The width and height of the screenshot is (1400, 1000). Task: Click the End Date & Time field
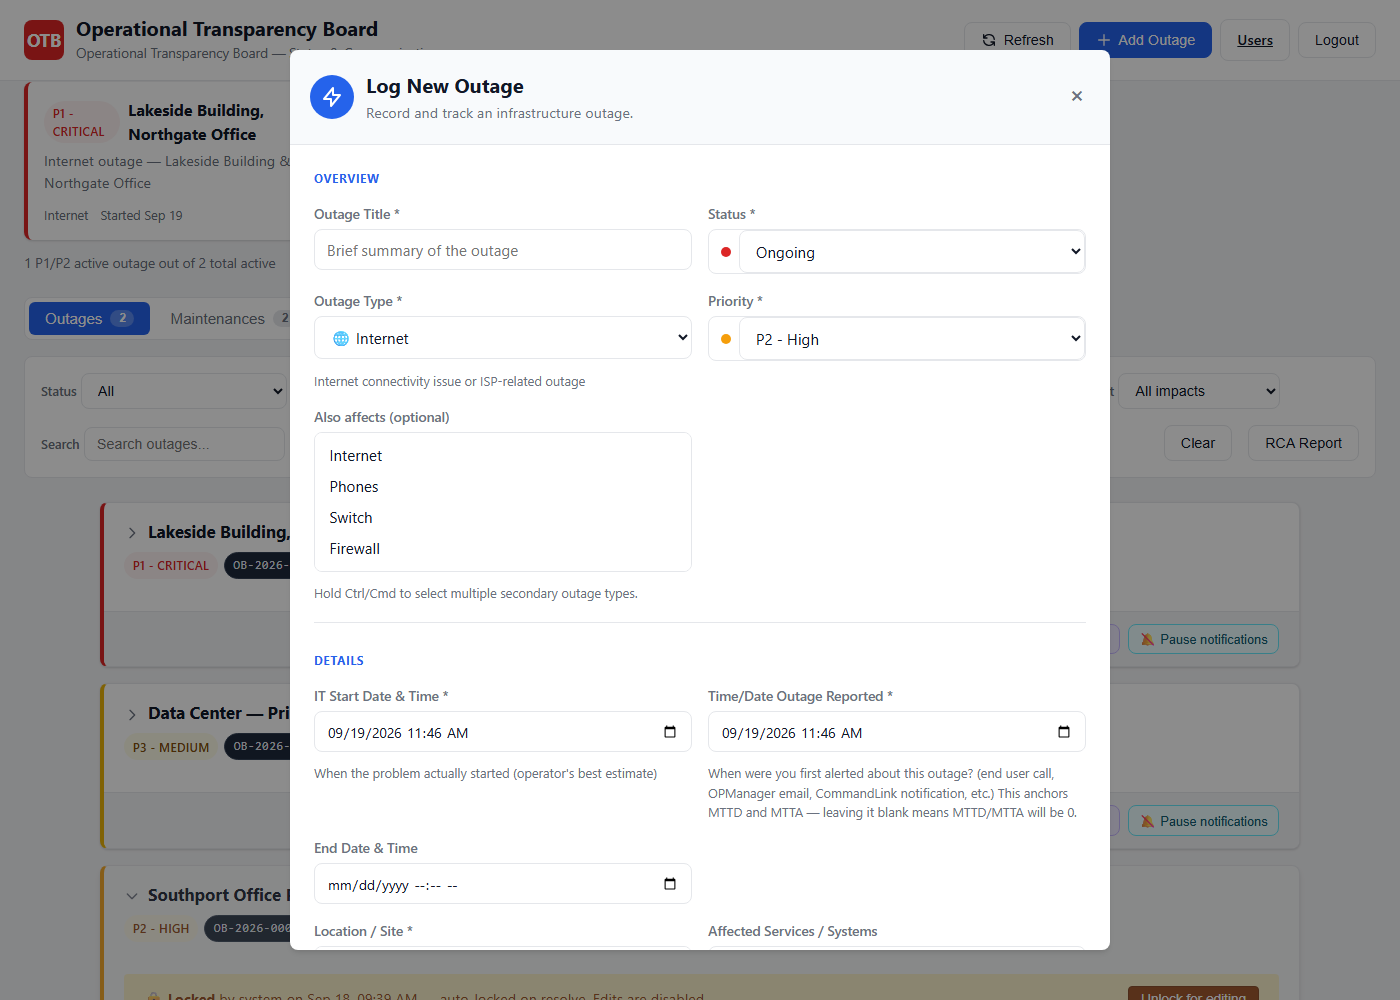tap(503, 884)
